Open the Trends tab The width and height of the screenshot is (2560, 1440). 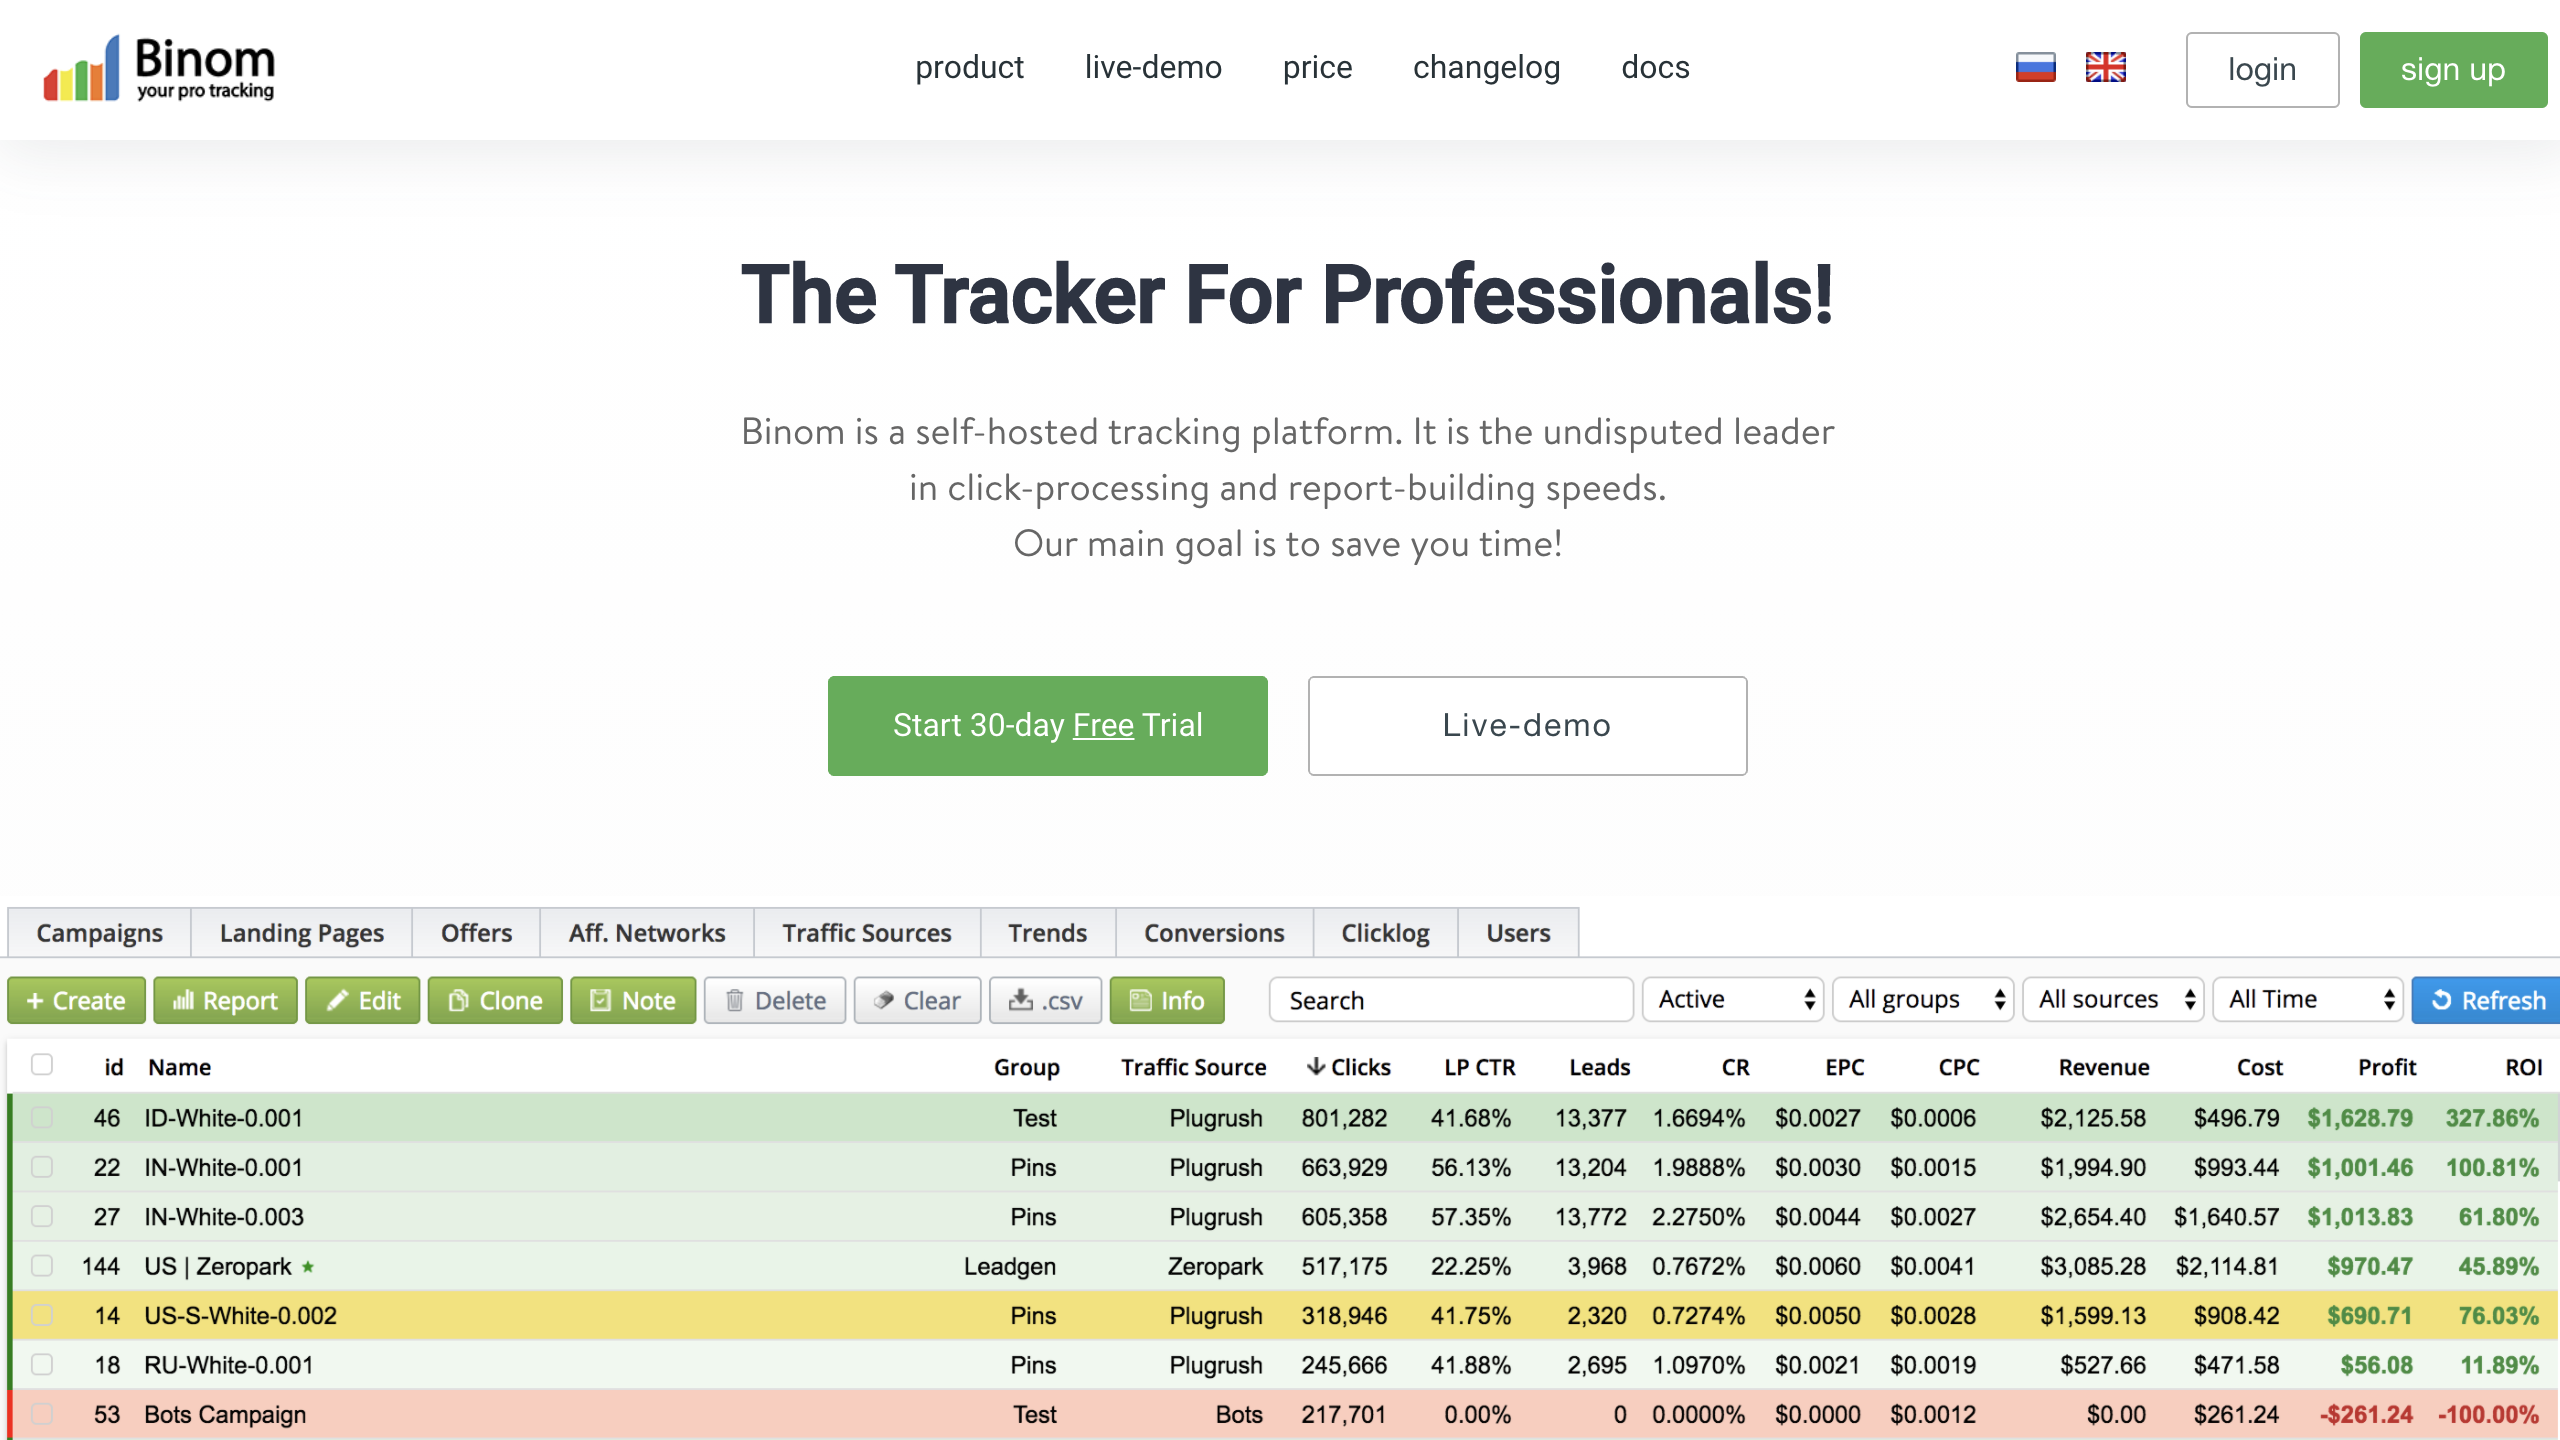[1048, 933]
